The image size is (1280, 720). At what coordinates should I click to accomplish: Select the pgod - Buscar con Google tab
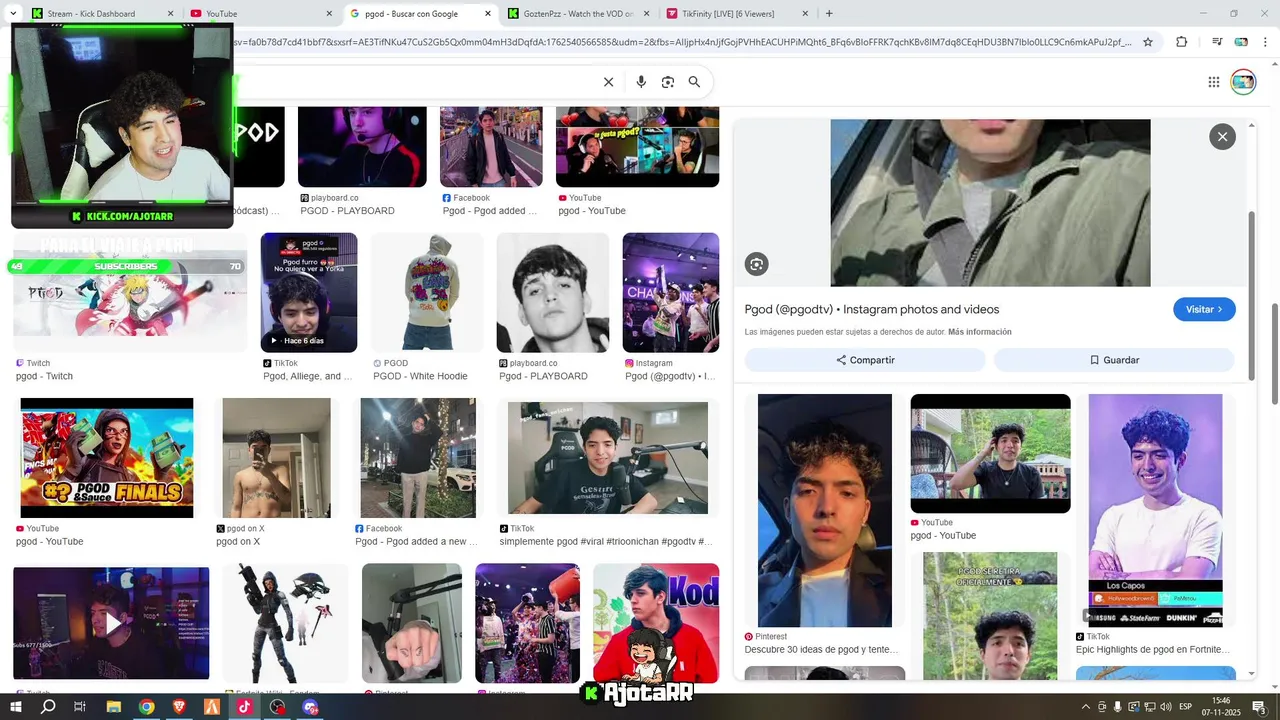click(x=421, y=14)
